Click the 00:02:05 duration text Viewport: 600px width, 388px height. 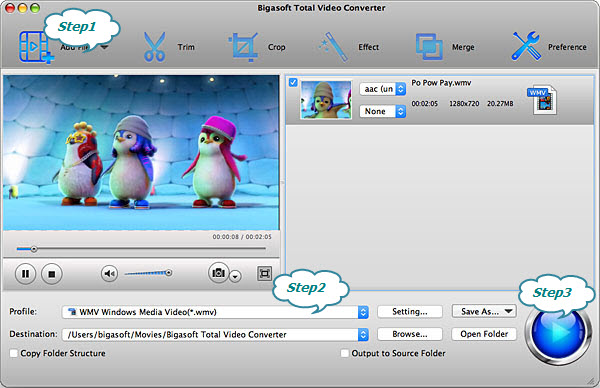click(x=424, y=103)
